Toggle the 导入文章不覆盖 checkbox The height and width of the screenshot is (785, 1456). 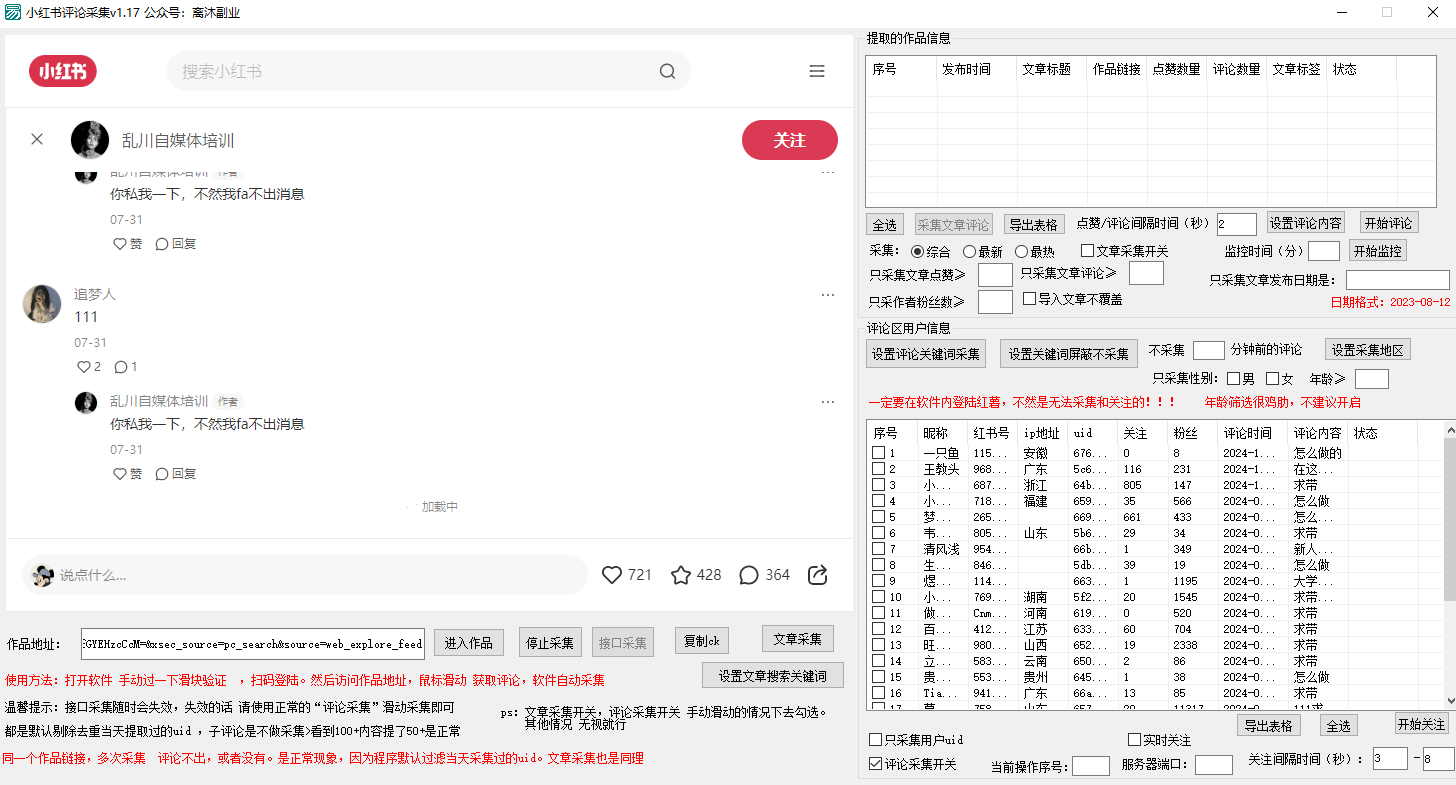coord(1030,299)
